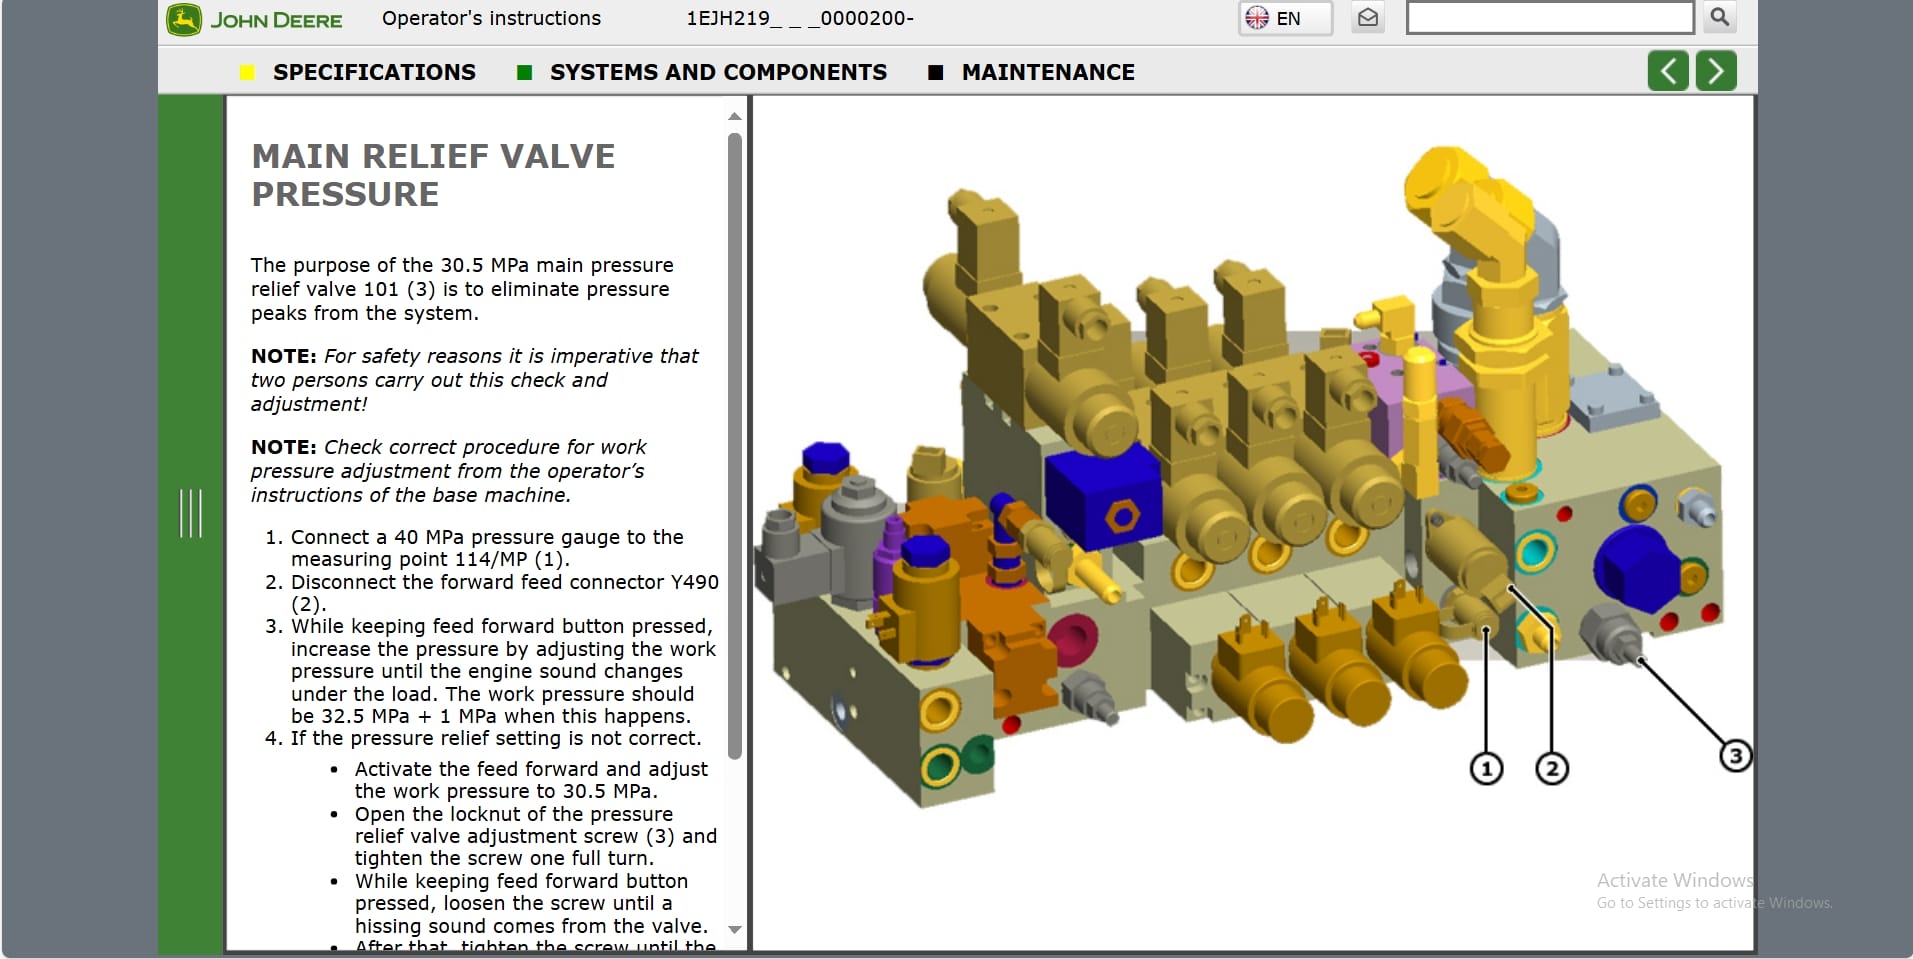1913x959 pixels.
Task: Click the "Operator's instructions" title text
Action: point(492,18)
